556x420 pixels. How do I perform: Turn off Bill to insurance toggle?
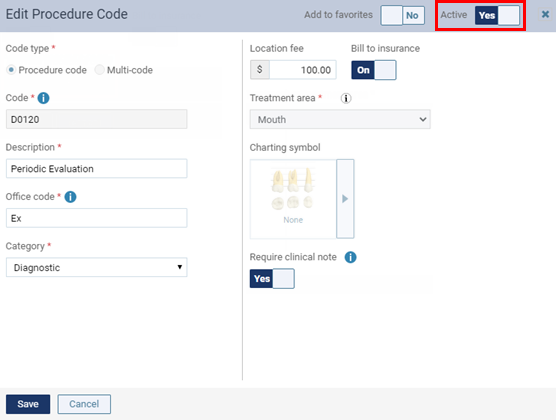pos(374,70)
